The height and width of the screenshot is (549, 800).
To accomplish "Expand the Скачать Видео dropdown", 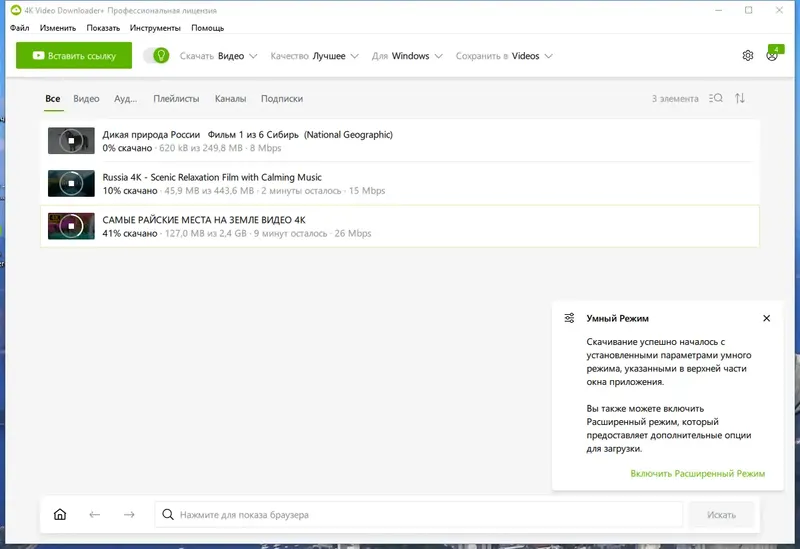I will pos(219,56).
